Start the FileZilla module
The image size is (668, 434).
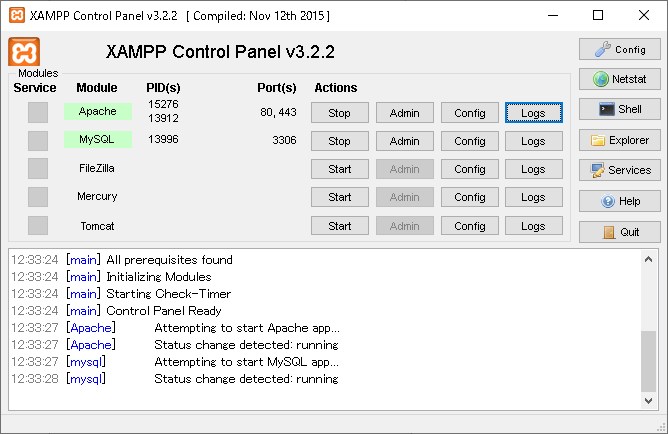340,169
